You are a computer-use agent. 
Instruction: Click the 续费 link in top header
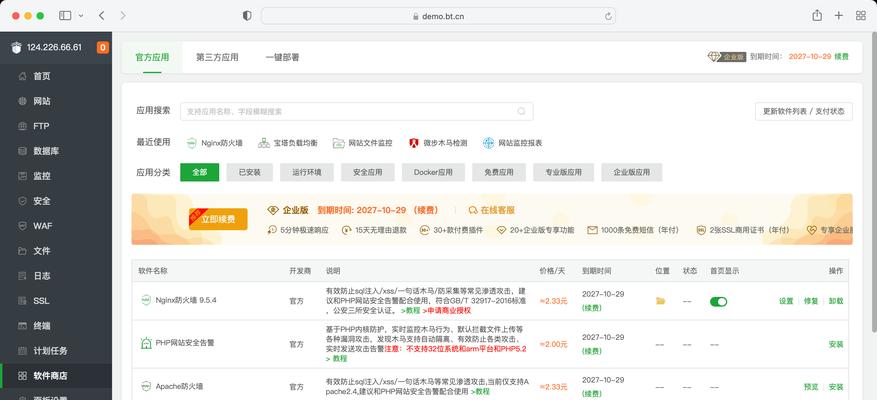click(x=841, y=57)
